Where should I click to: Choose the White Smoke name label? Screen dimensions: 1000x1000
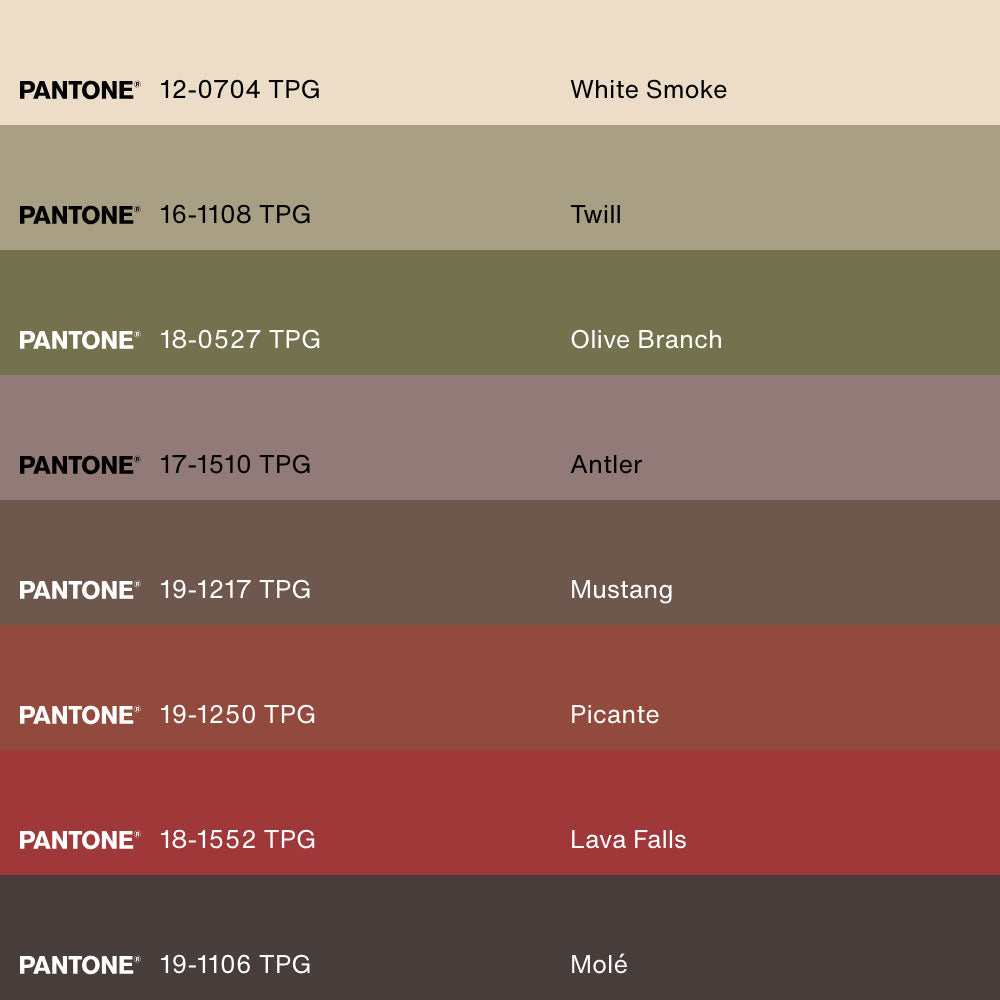[648, 90]
